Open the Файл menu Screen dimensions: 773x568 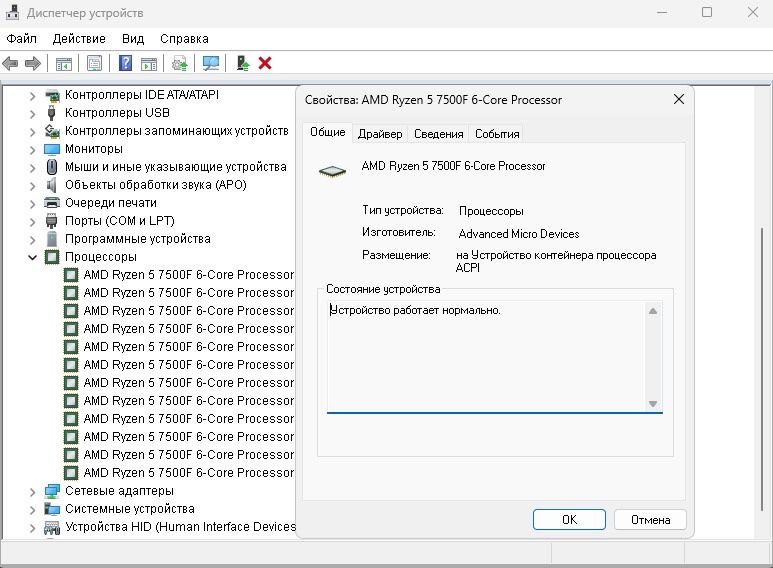21,38
